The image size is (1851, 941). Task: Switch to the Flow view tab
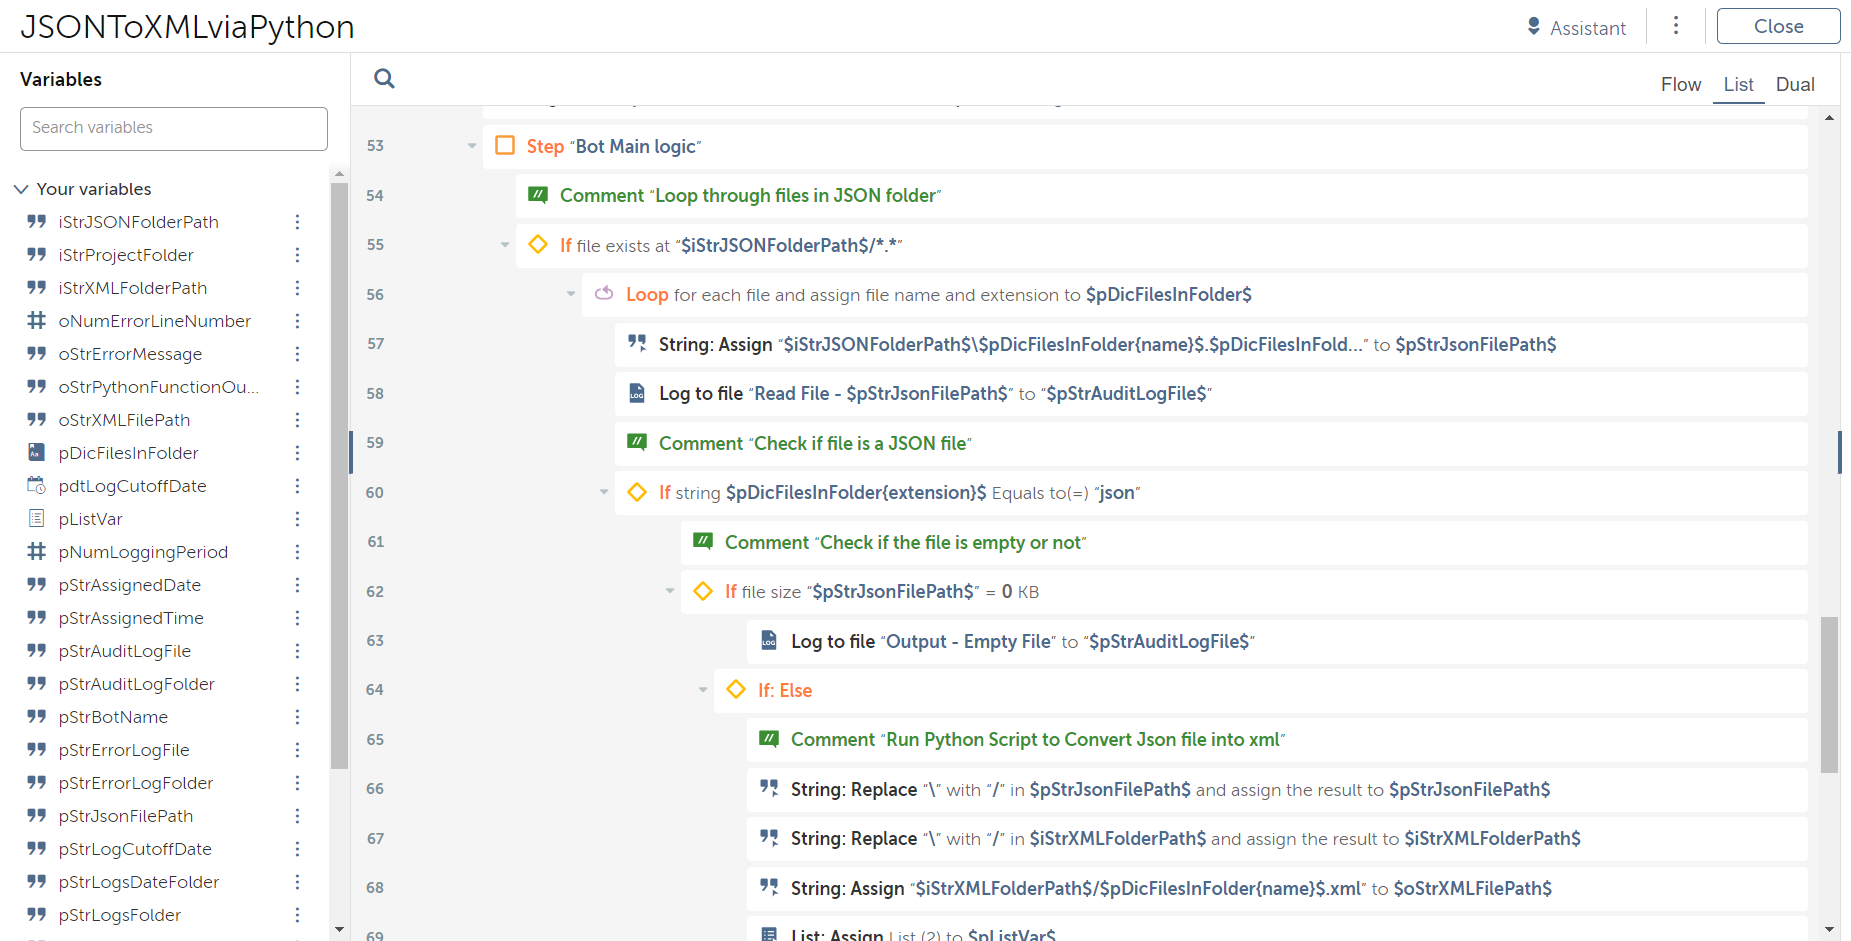click(x=1680, y=85)
